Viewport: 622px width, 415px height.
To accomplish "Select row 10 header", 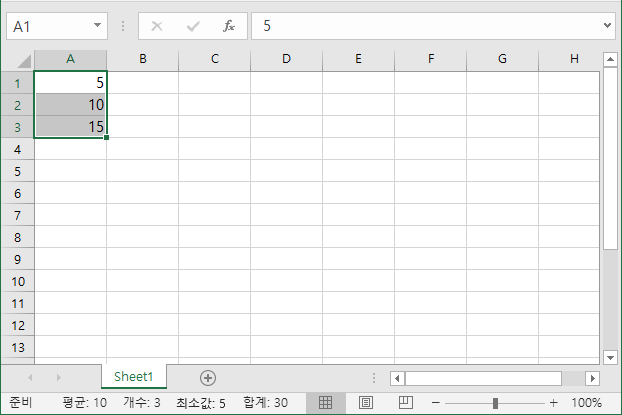I will tap(17, 281).
